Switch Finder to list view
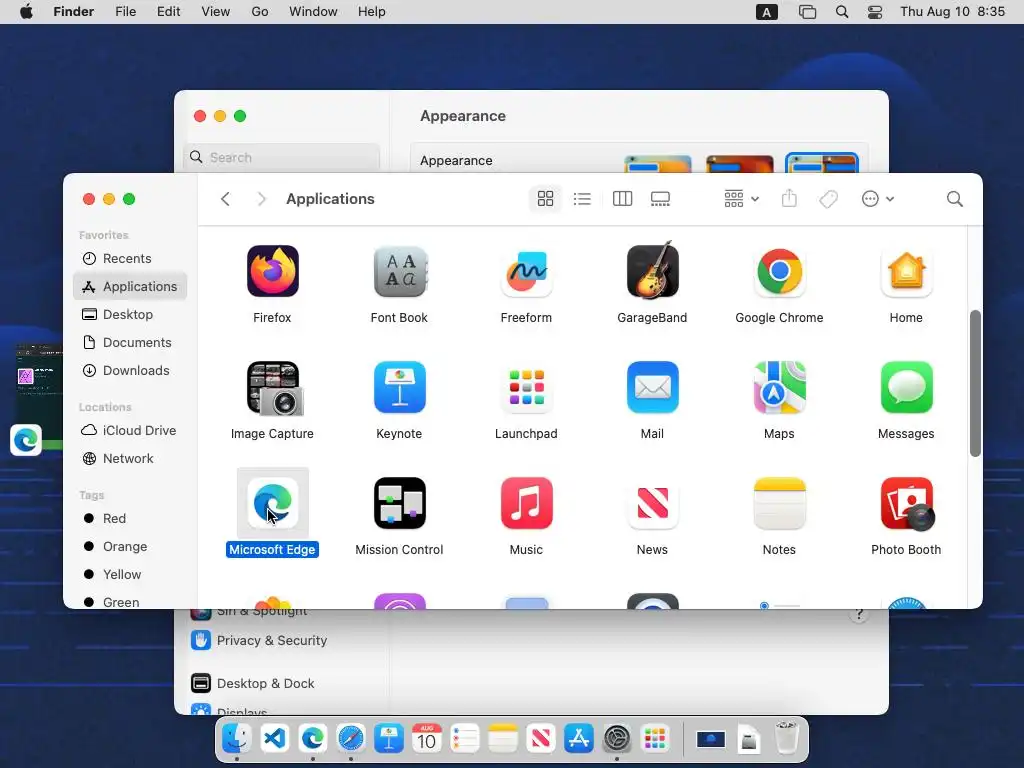 click(x=582, y=199)
